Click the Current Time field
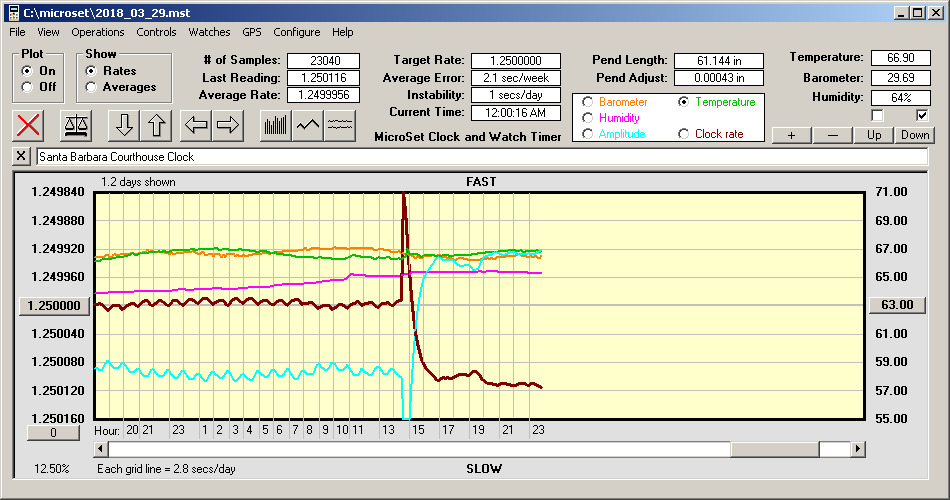 (516, 112)
